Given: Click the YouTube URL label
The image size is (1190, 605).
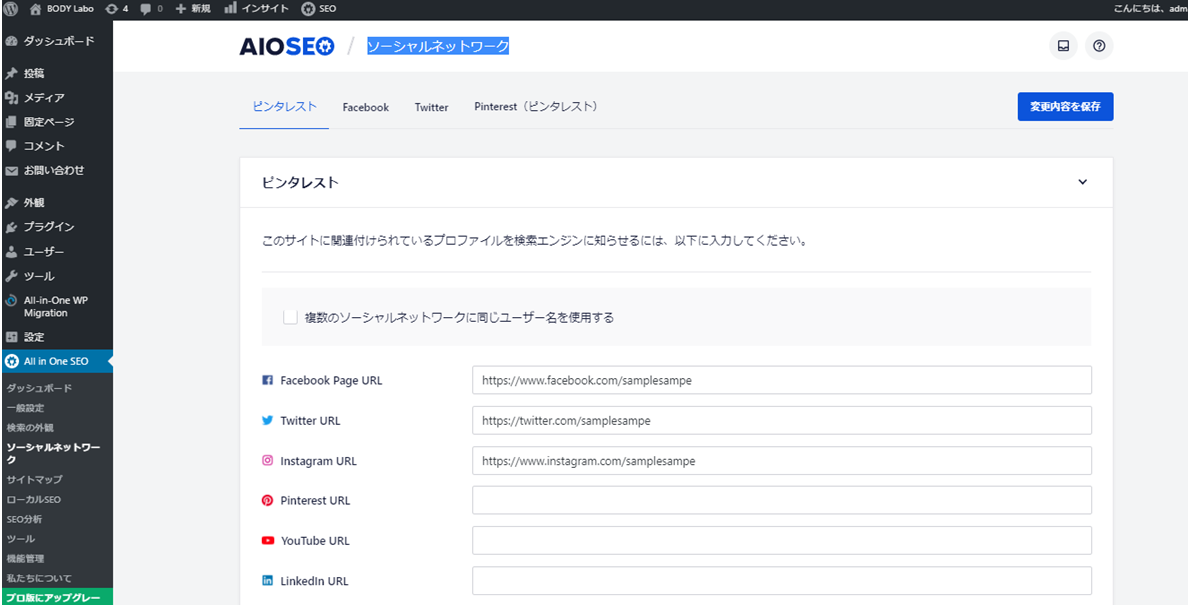Looking at the screenshot, I should click(315, 540).
